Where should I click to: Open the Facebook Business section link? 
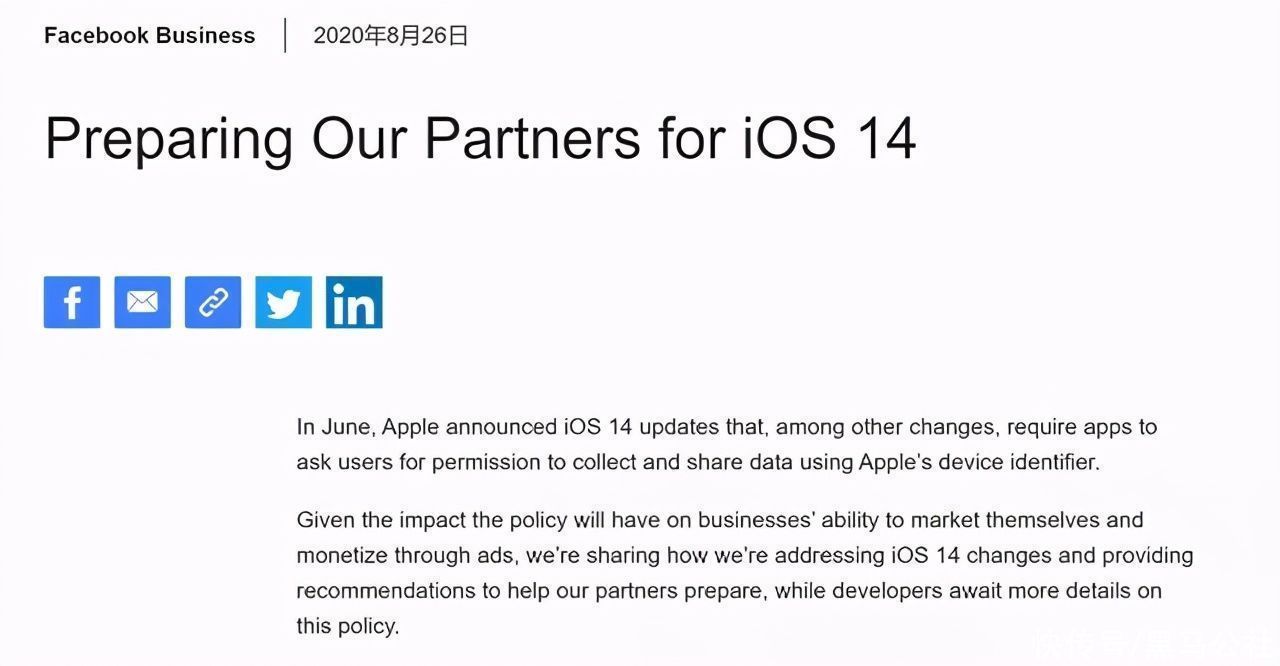tap(150, 36)
